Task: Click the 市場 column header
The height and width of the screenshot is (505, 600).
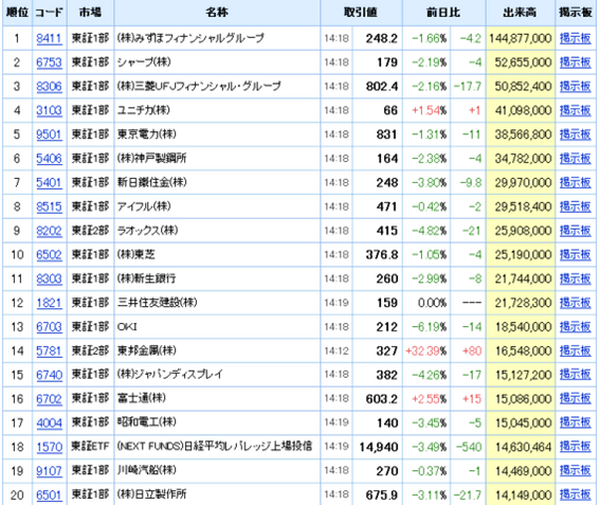Action: click(90, 13)
